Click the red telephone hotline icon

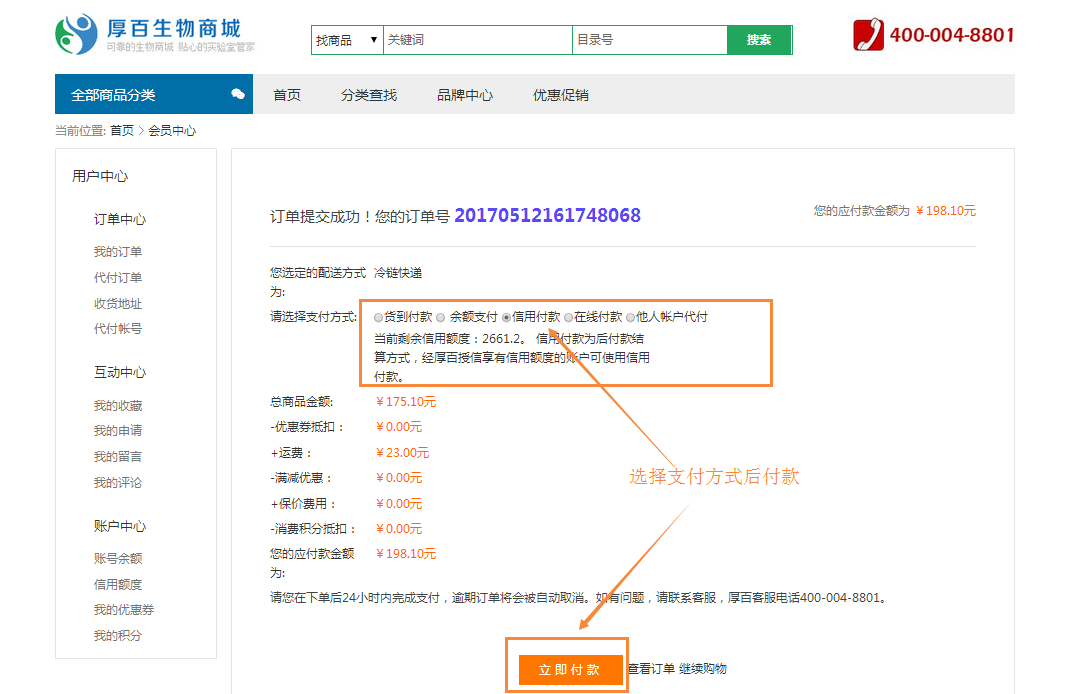[x=868, y=35]
